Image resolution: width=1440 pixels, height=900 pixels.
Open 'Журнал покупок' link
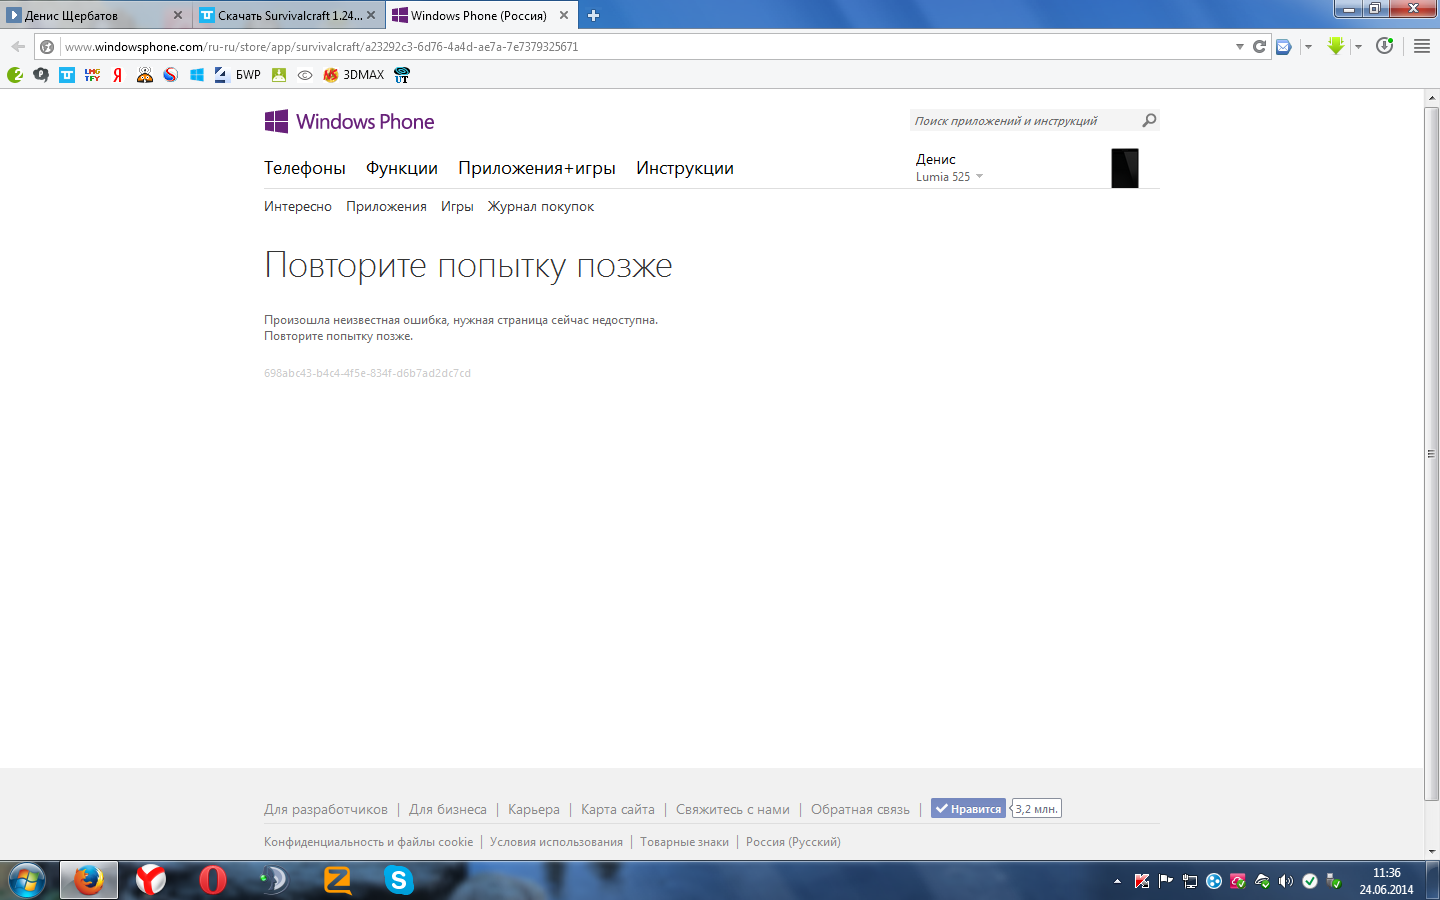coord(541,206)
